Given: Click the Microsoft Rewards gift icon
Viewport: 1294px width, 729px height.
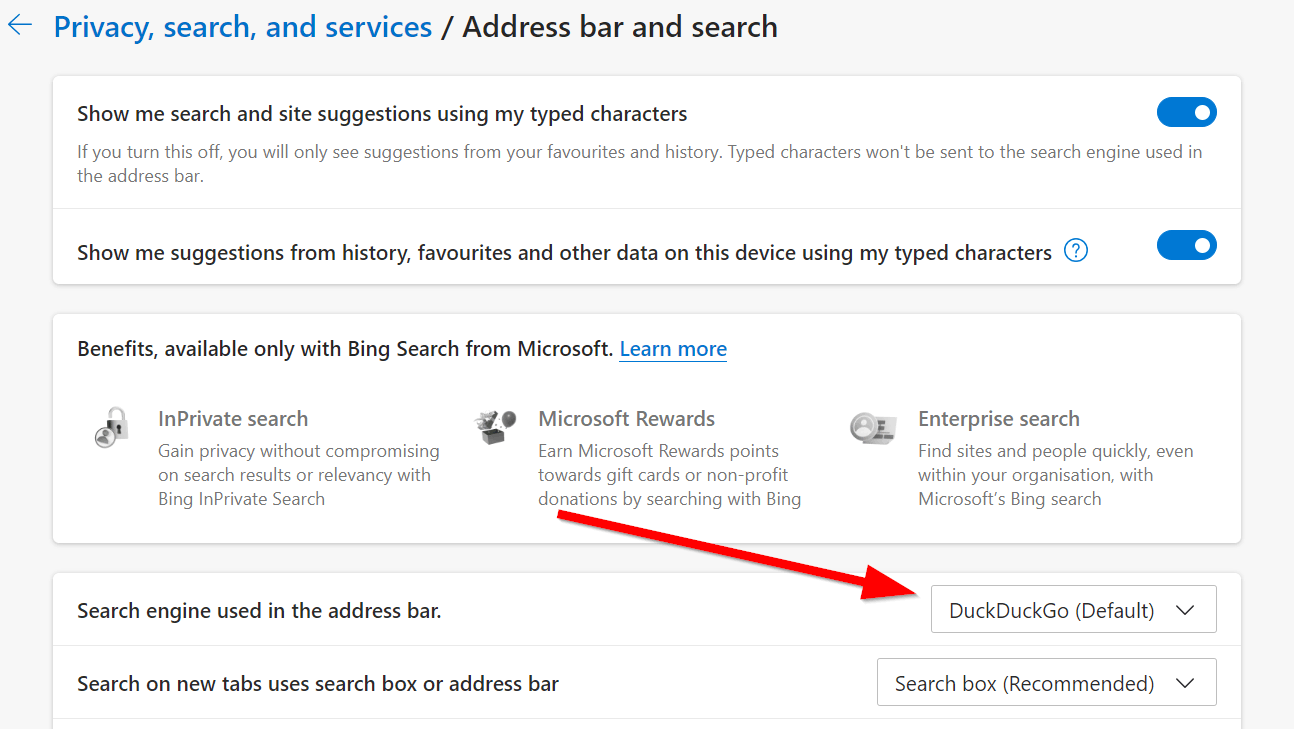Looking at the screenshot, I should coord(495,426).
